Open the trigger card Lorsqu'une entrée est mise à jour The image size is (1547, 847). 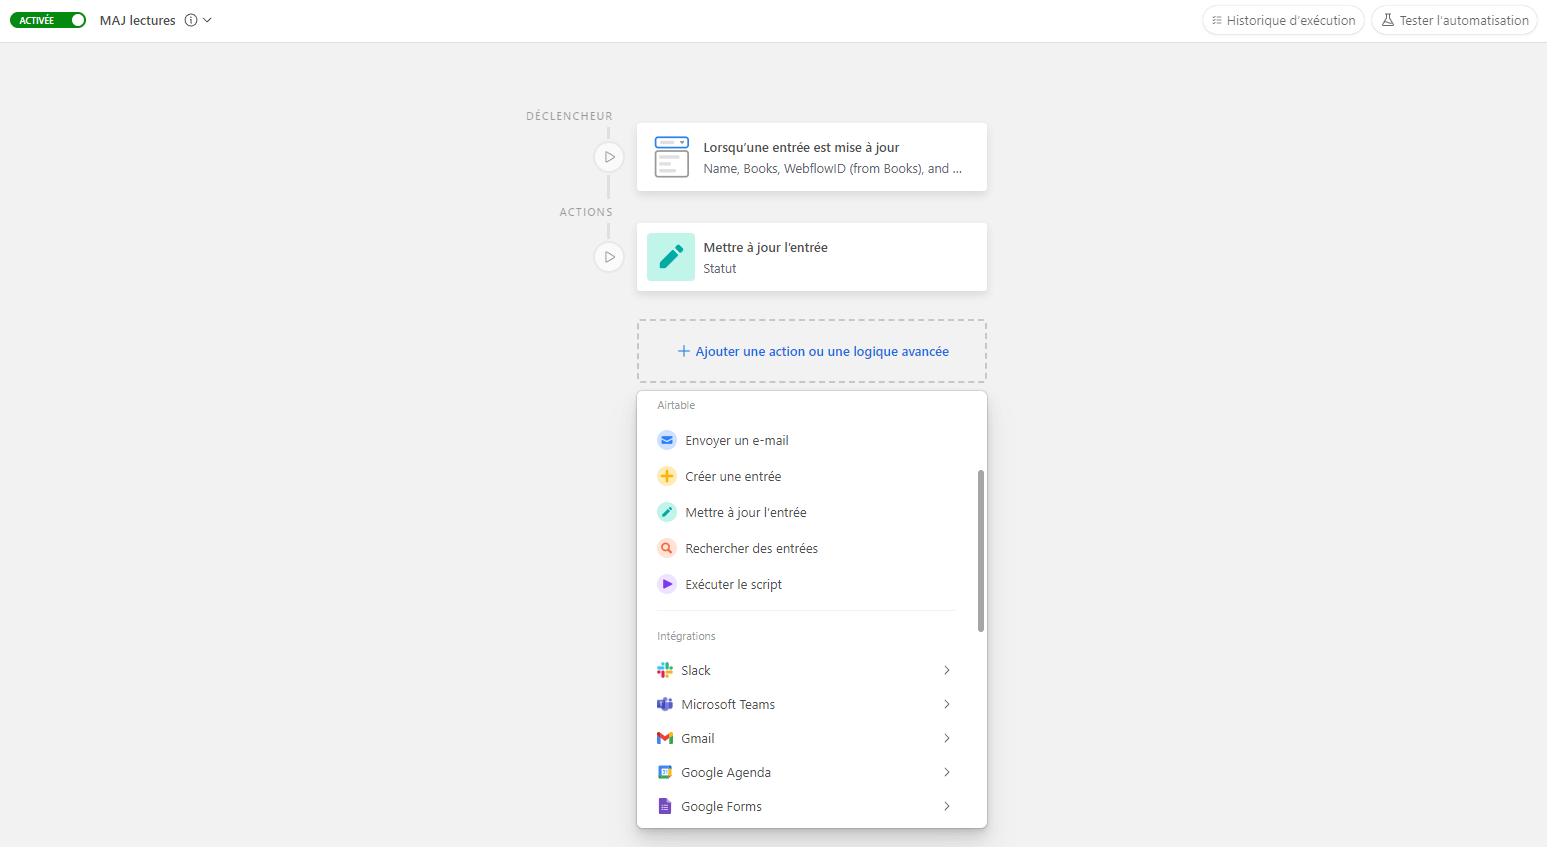click(x=812, y=157)
